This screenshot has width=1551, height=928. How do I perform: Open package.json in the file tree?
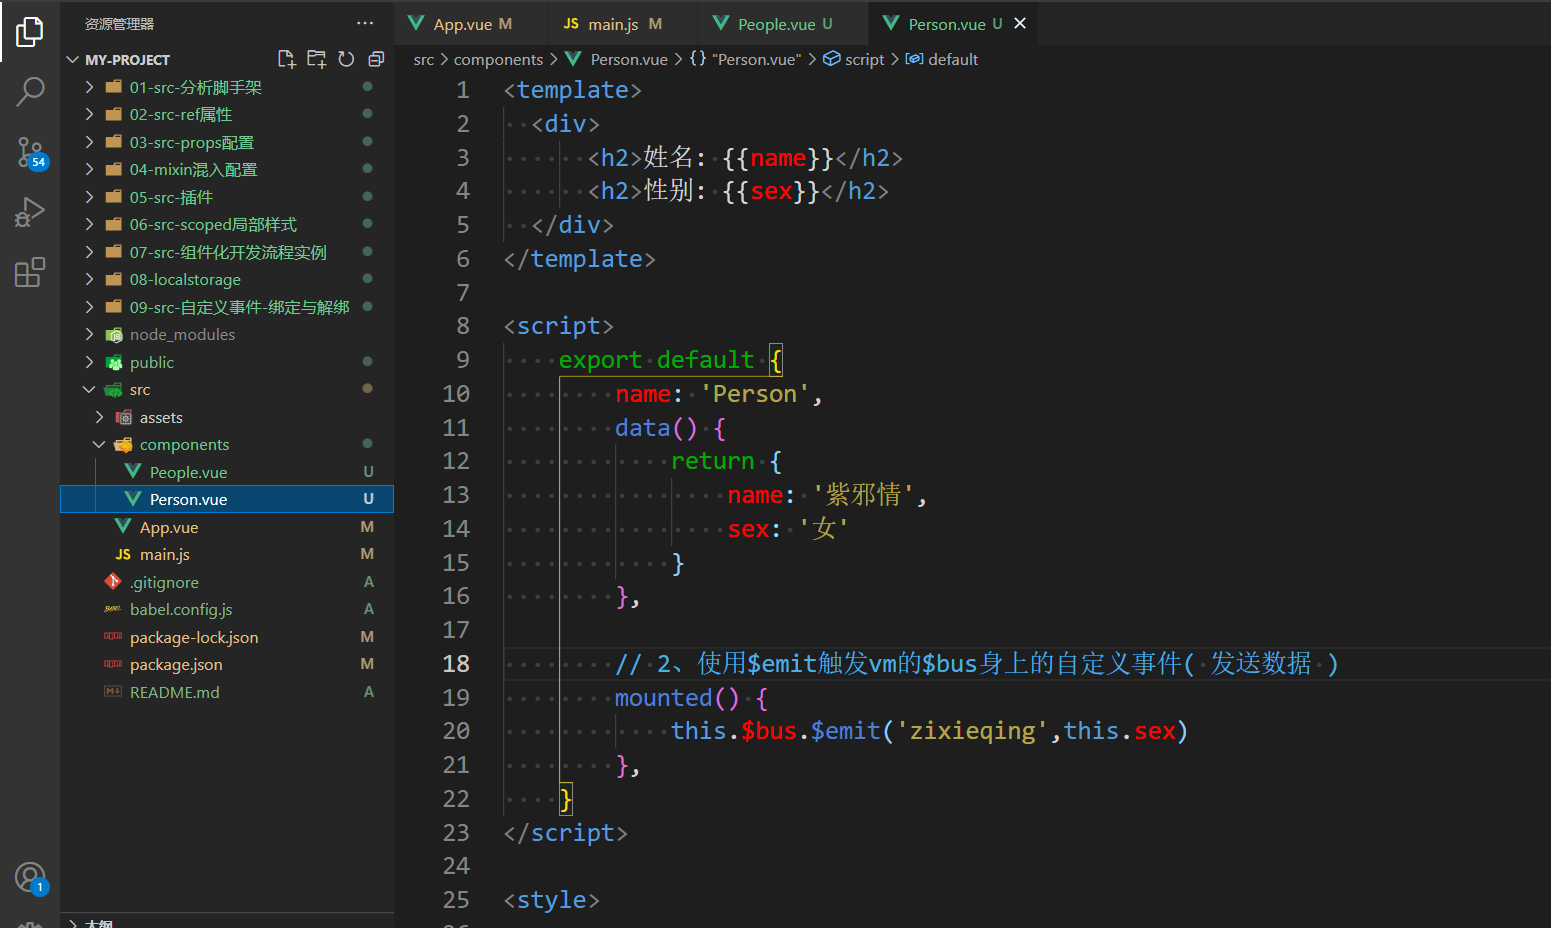click(x=227, y=664)
